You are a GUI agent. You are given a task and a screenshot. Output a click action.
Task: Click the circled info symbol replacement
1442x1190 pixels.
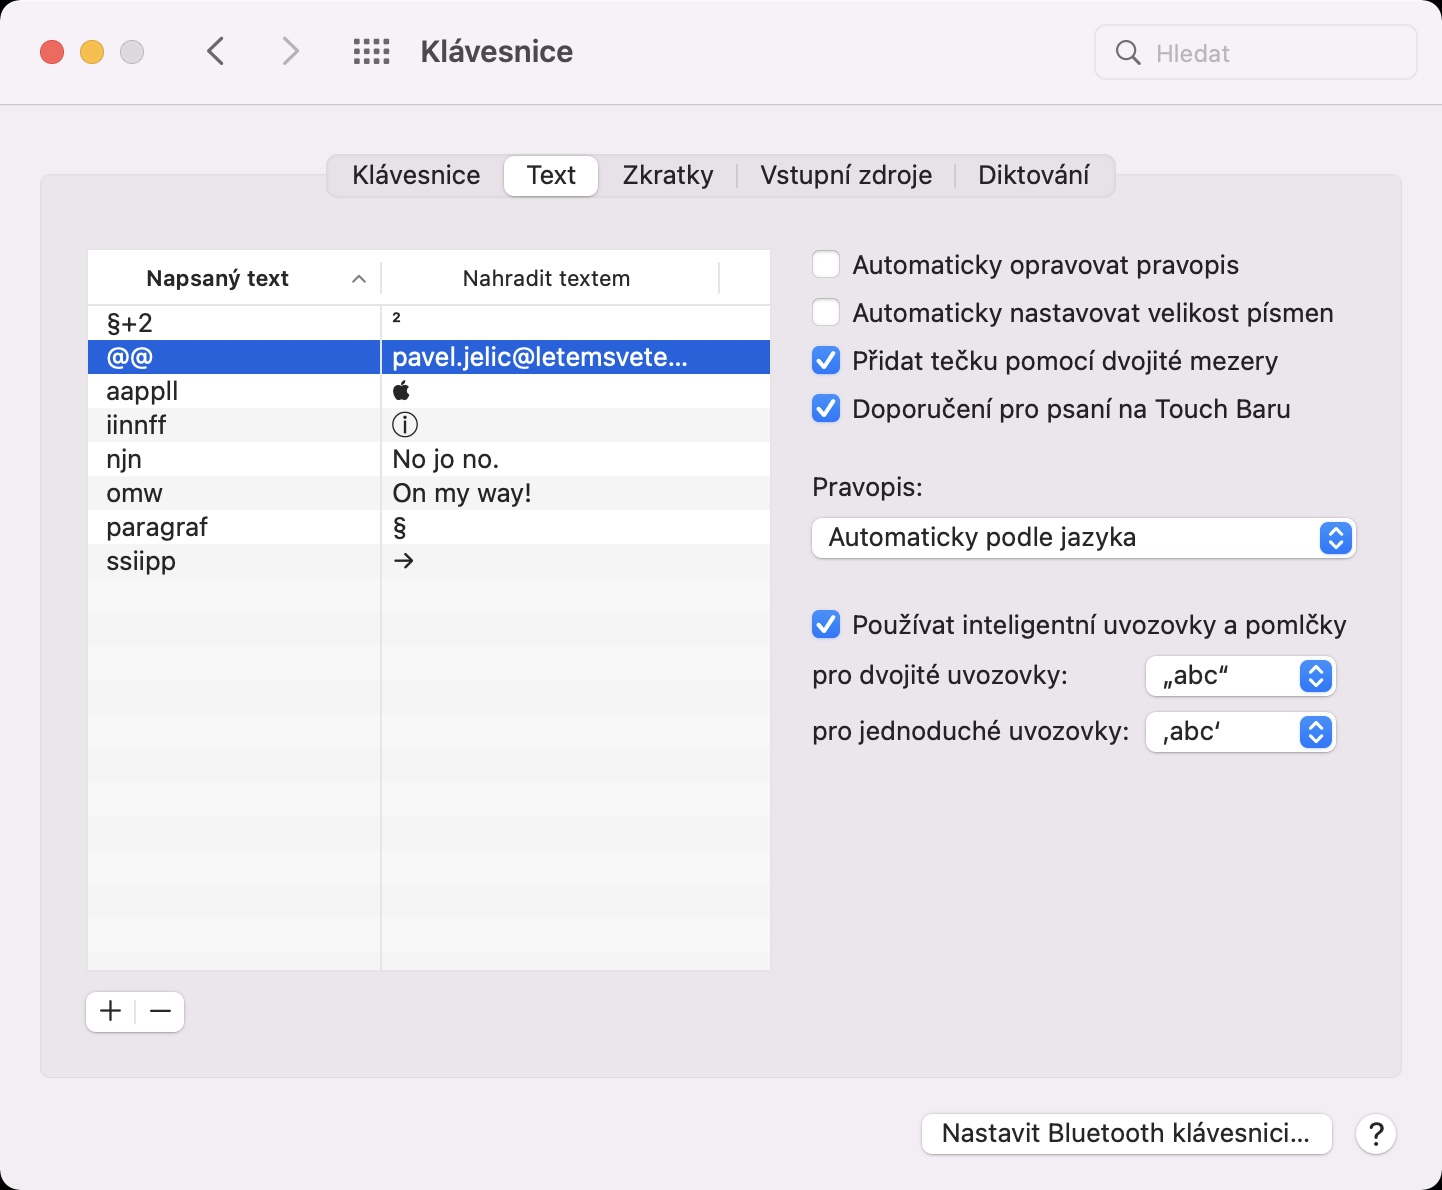coord(404,425)
